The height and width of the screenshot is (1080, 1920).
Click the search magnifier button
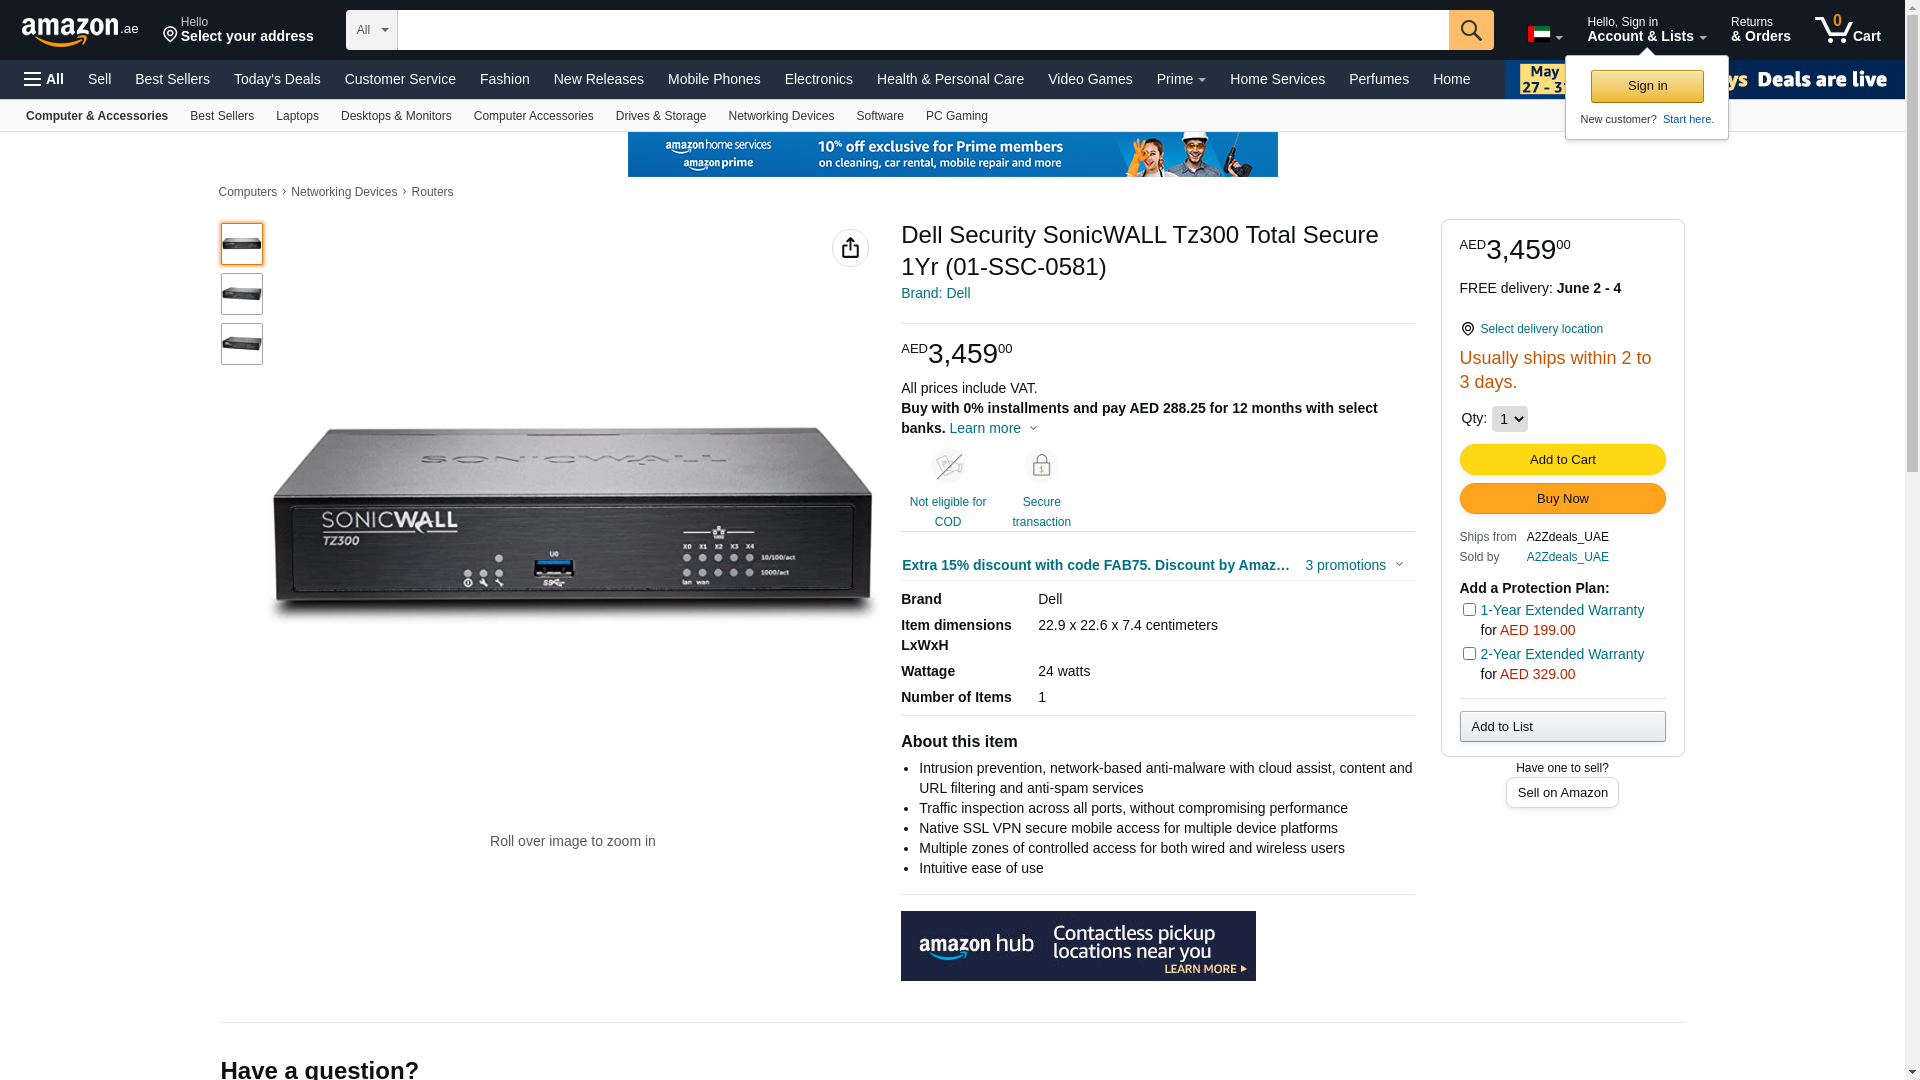click(1470, 30)
